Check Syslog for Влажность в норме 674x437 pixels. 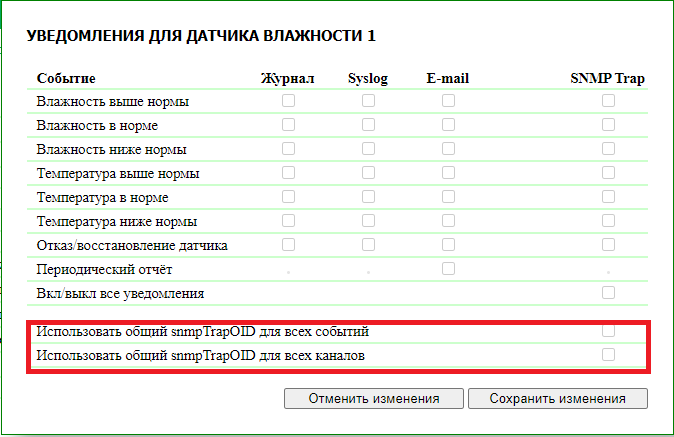tap(368, 125)
